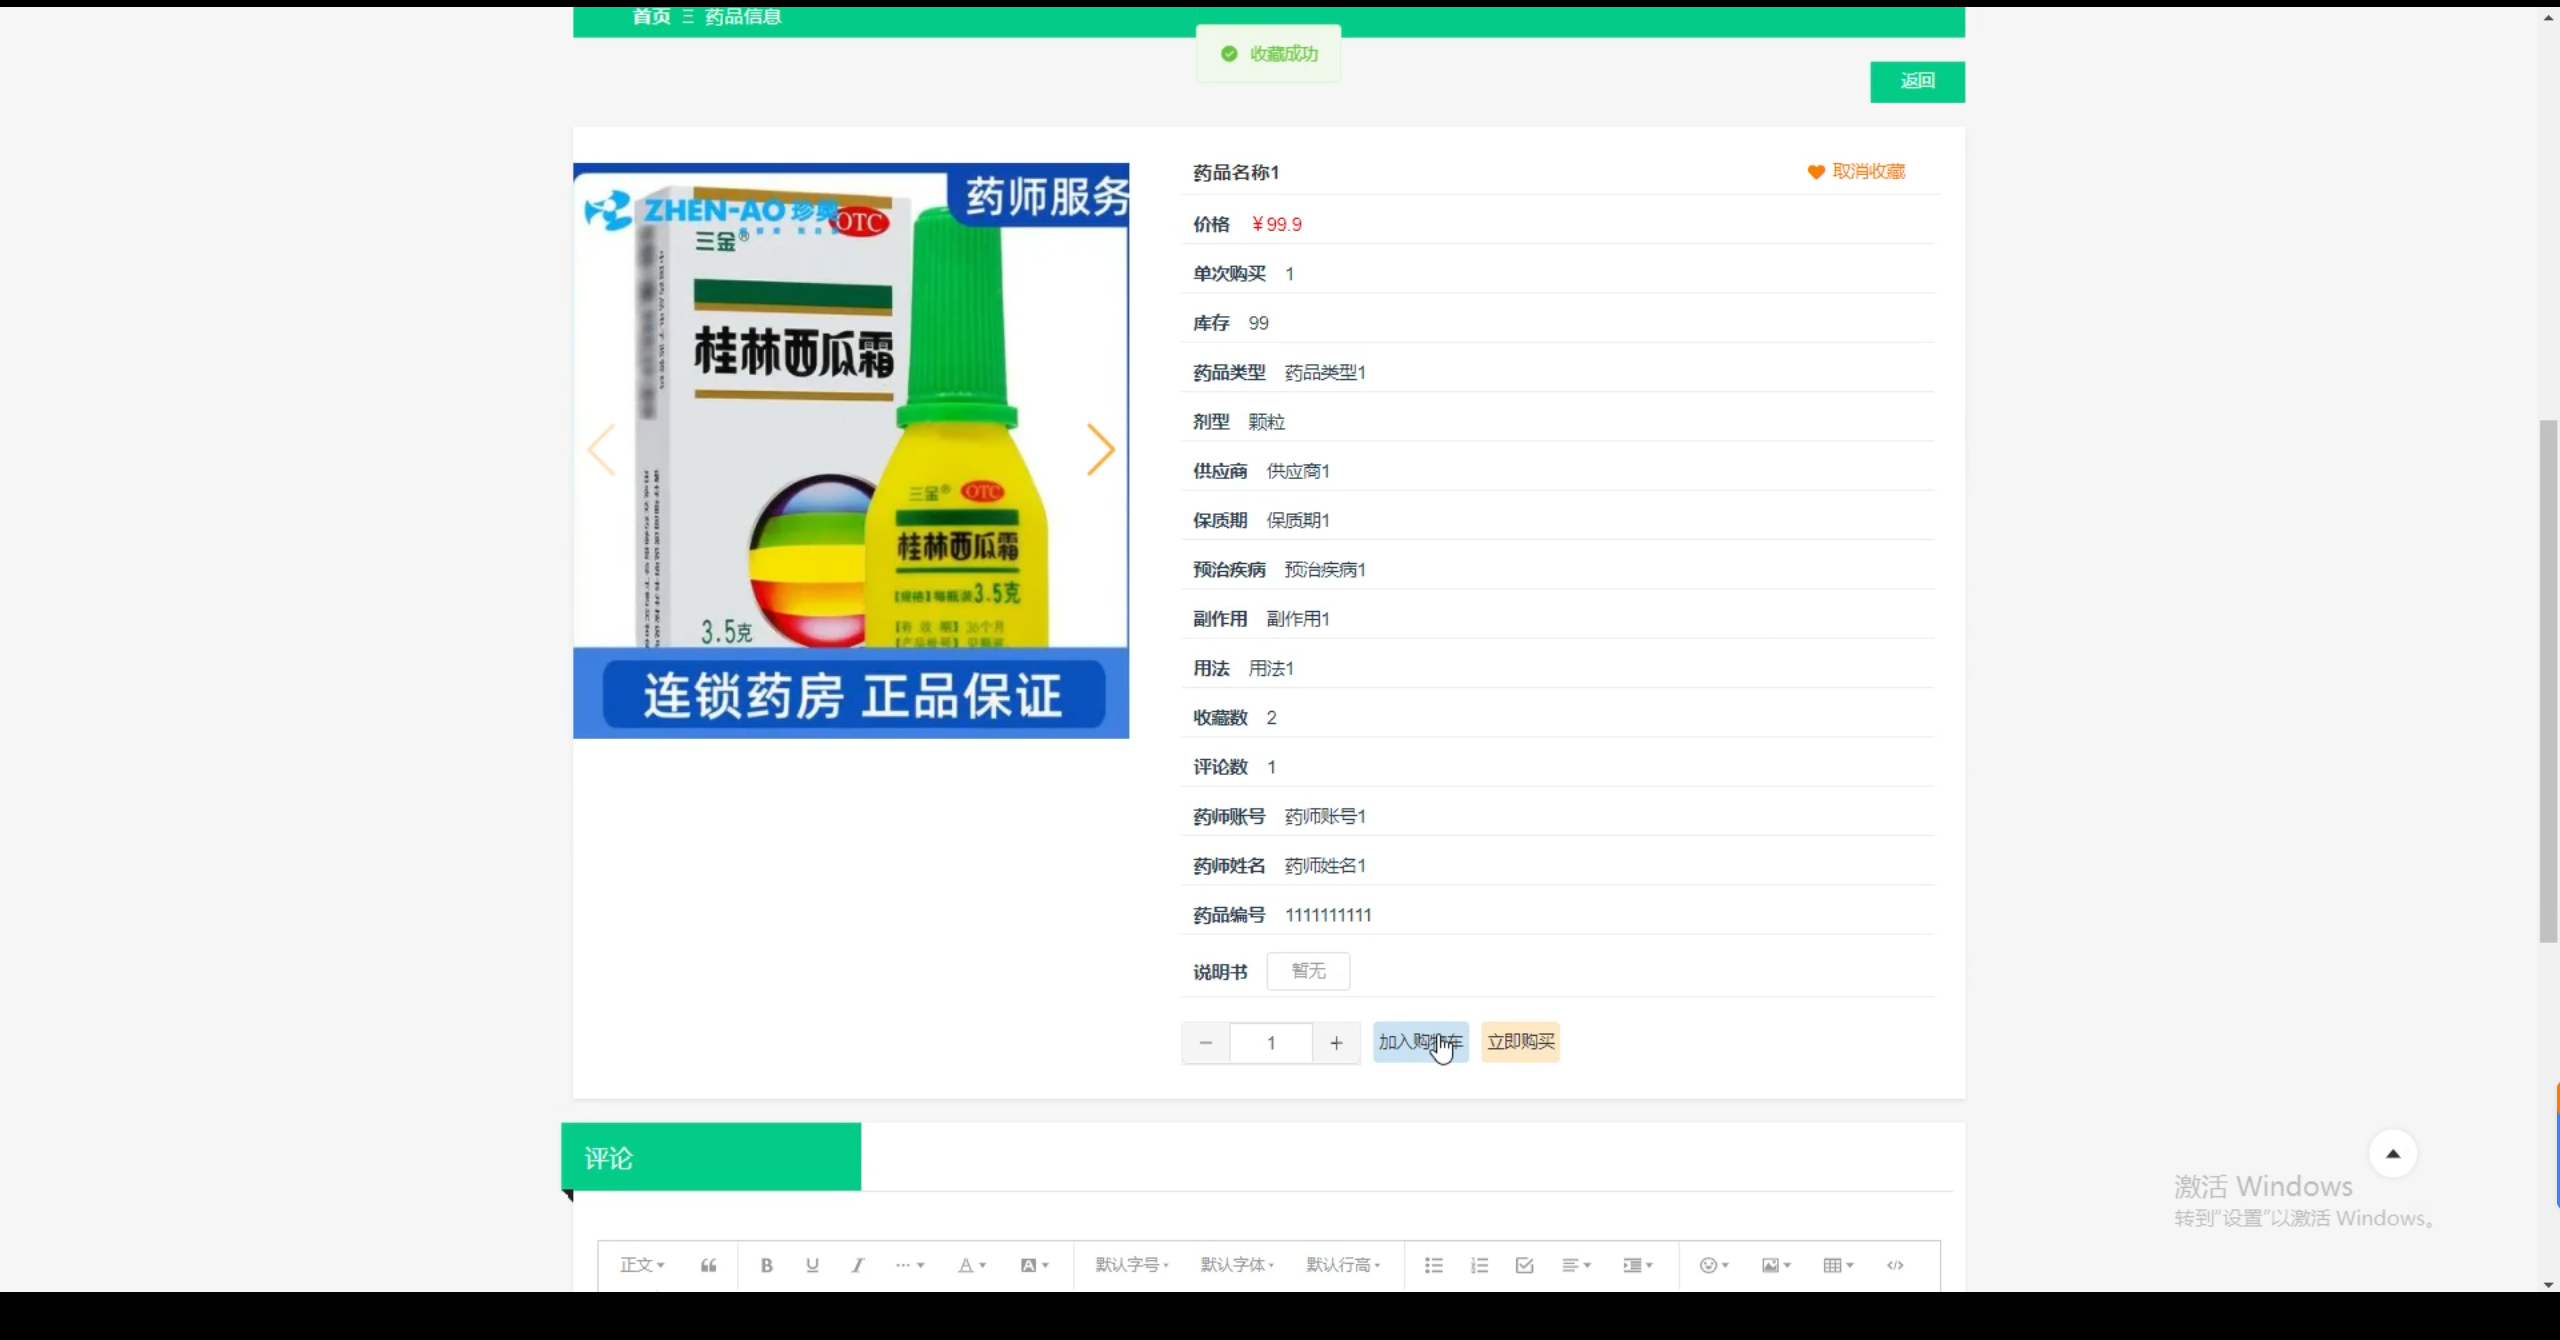Click the 返回 return button
This screenshot has height=1340, width=2560.
[x=1916, y=81]
